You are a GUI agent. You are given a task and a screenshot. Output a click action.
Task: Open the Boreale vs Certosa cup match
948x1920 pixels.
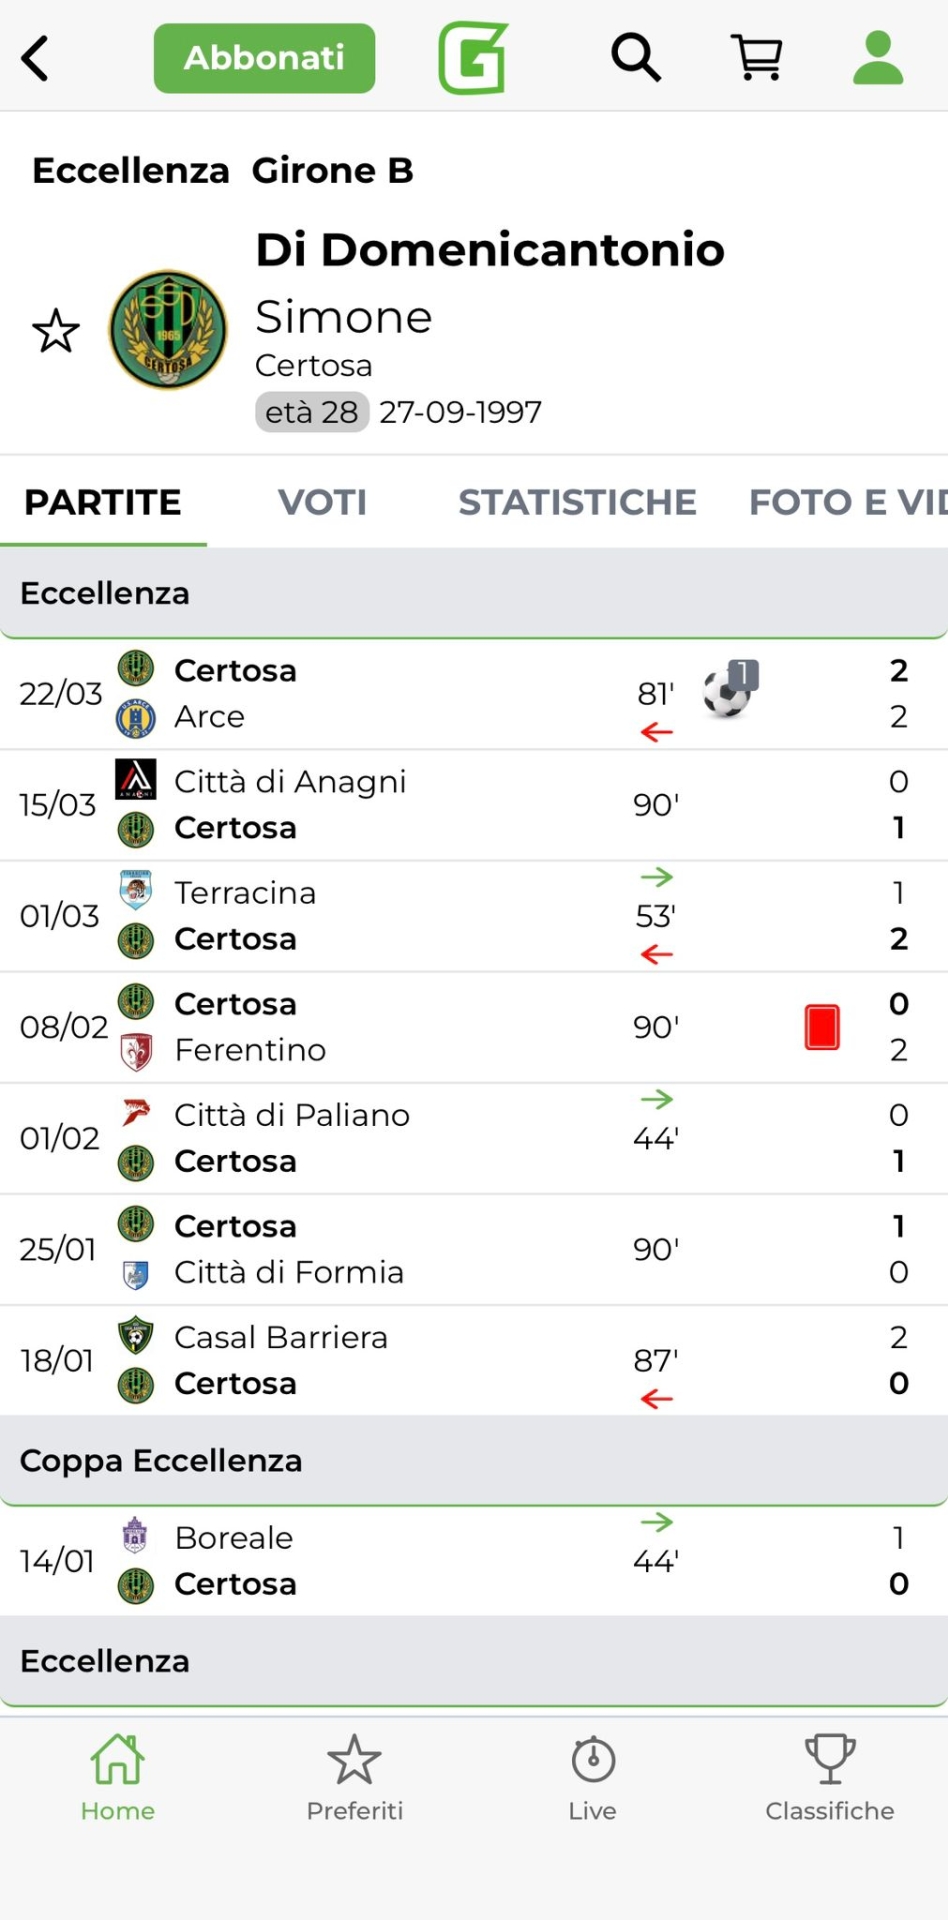coord(400,1561)
